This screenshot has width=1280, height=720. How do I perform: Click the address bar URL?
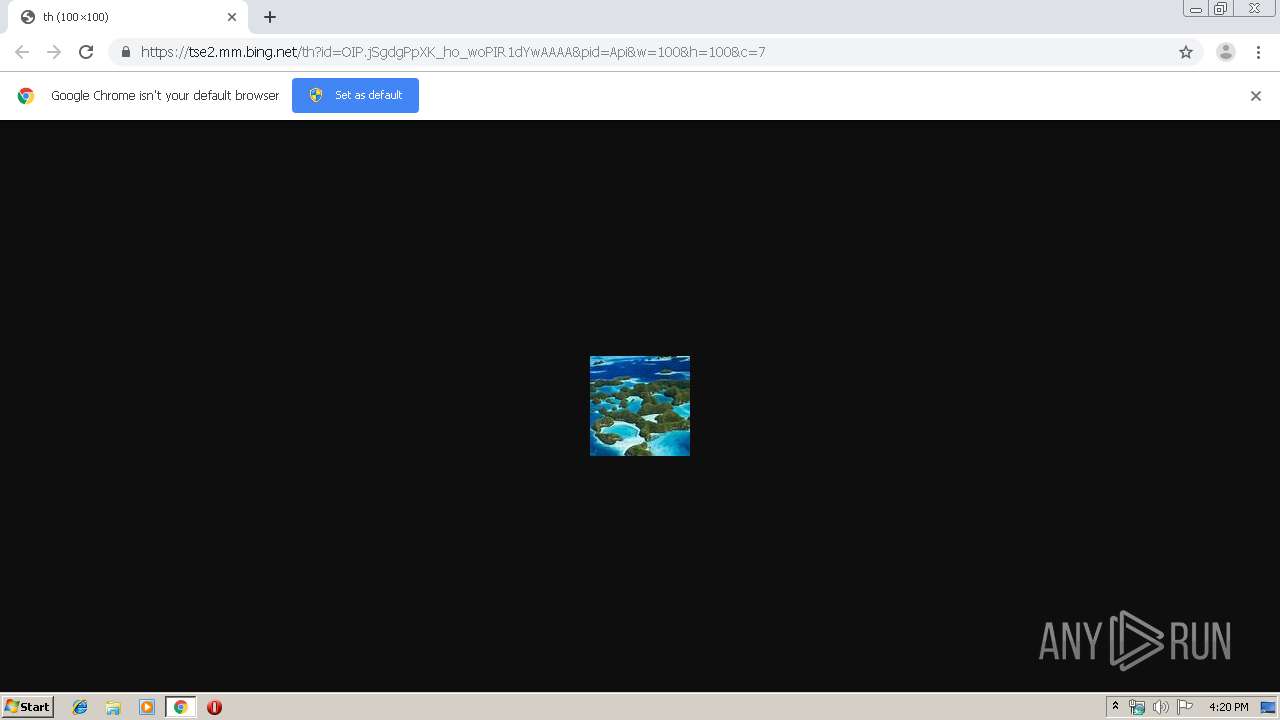[453, 52]
